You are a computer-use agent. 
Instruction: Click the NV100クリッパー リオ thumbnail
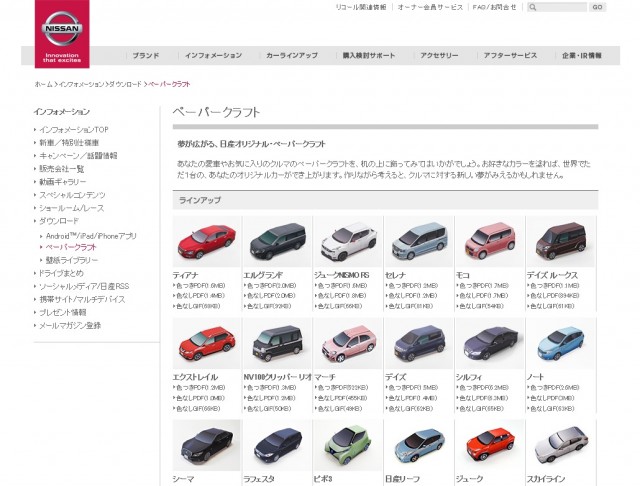pyautogui.click(x=278, y=344)
